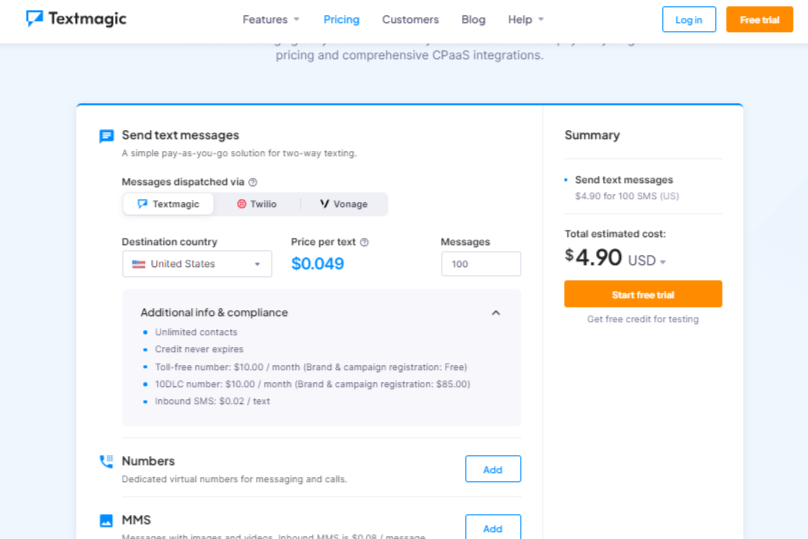
Task: Click the Textmagic logo in the header
Action: click(76, 19)
